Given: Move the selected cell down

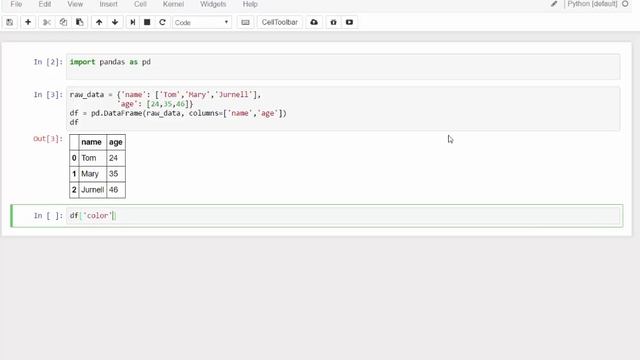Looking at the screenshot, I should coord(115,22).
